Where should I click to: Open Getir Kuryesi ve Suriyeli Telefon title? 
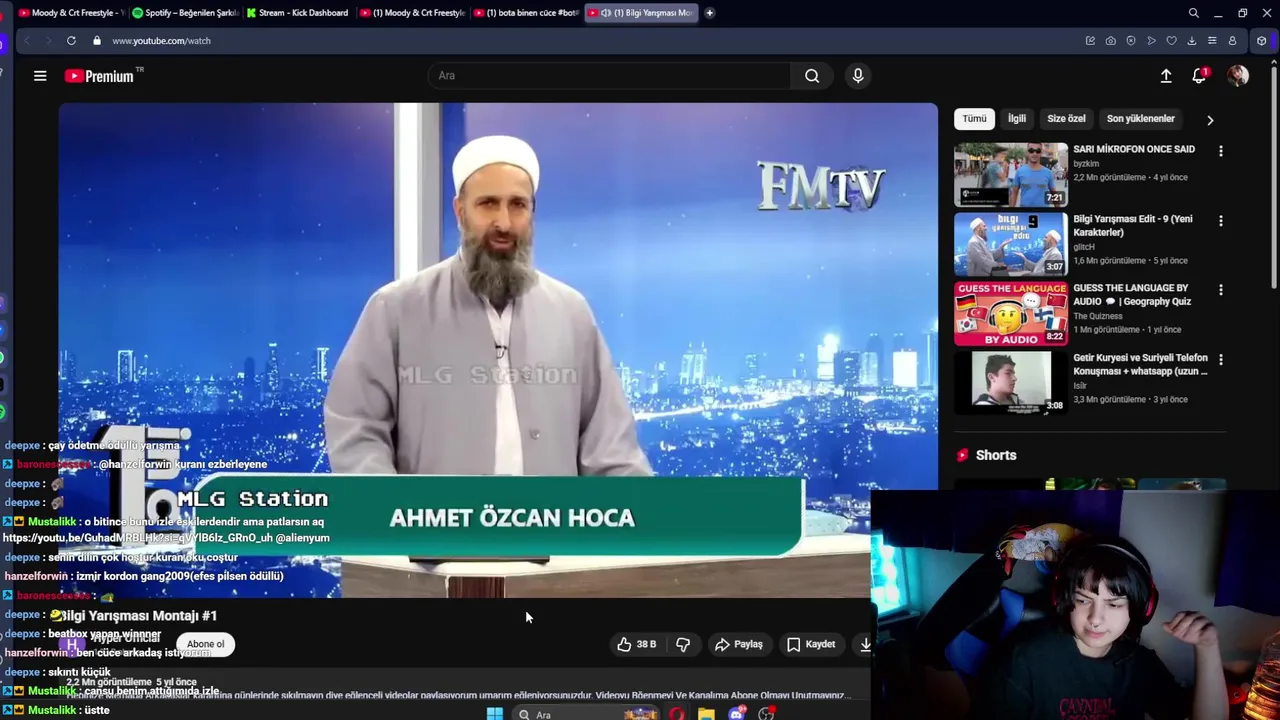[x=1141, y=364]
